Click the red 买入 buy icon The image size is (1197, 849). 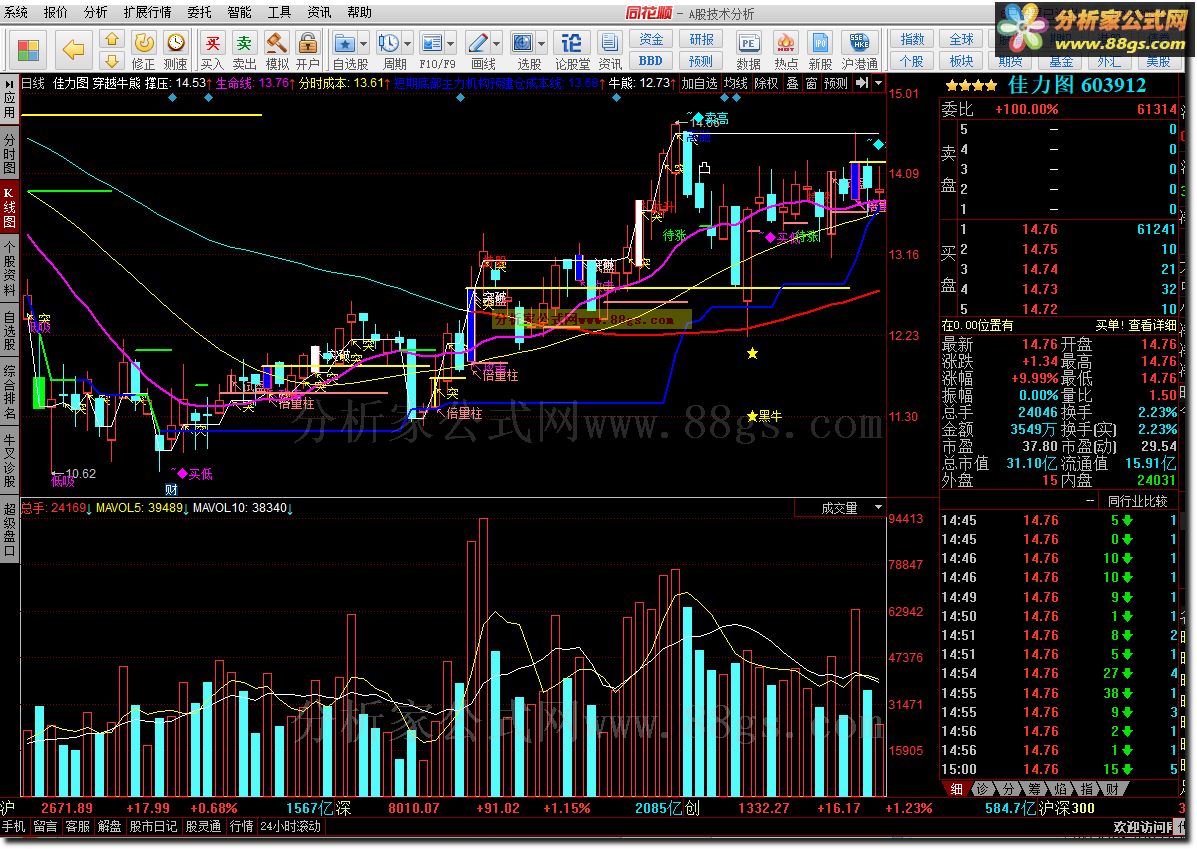click(x=212, y=43)
